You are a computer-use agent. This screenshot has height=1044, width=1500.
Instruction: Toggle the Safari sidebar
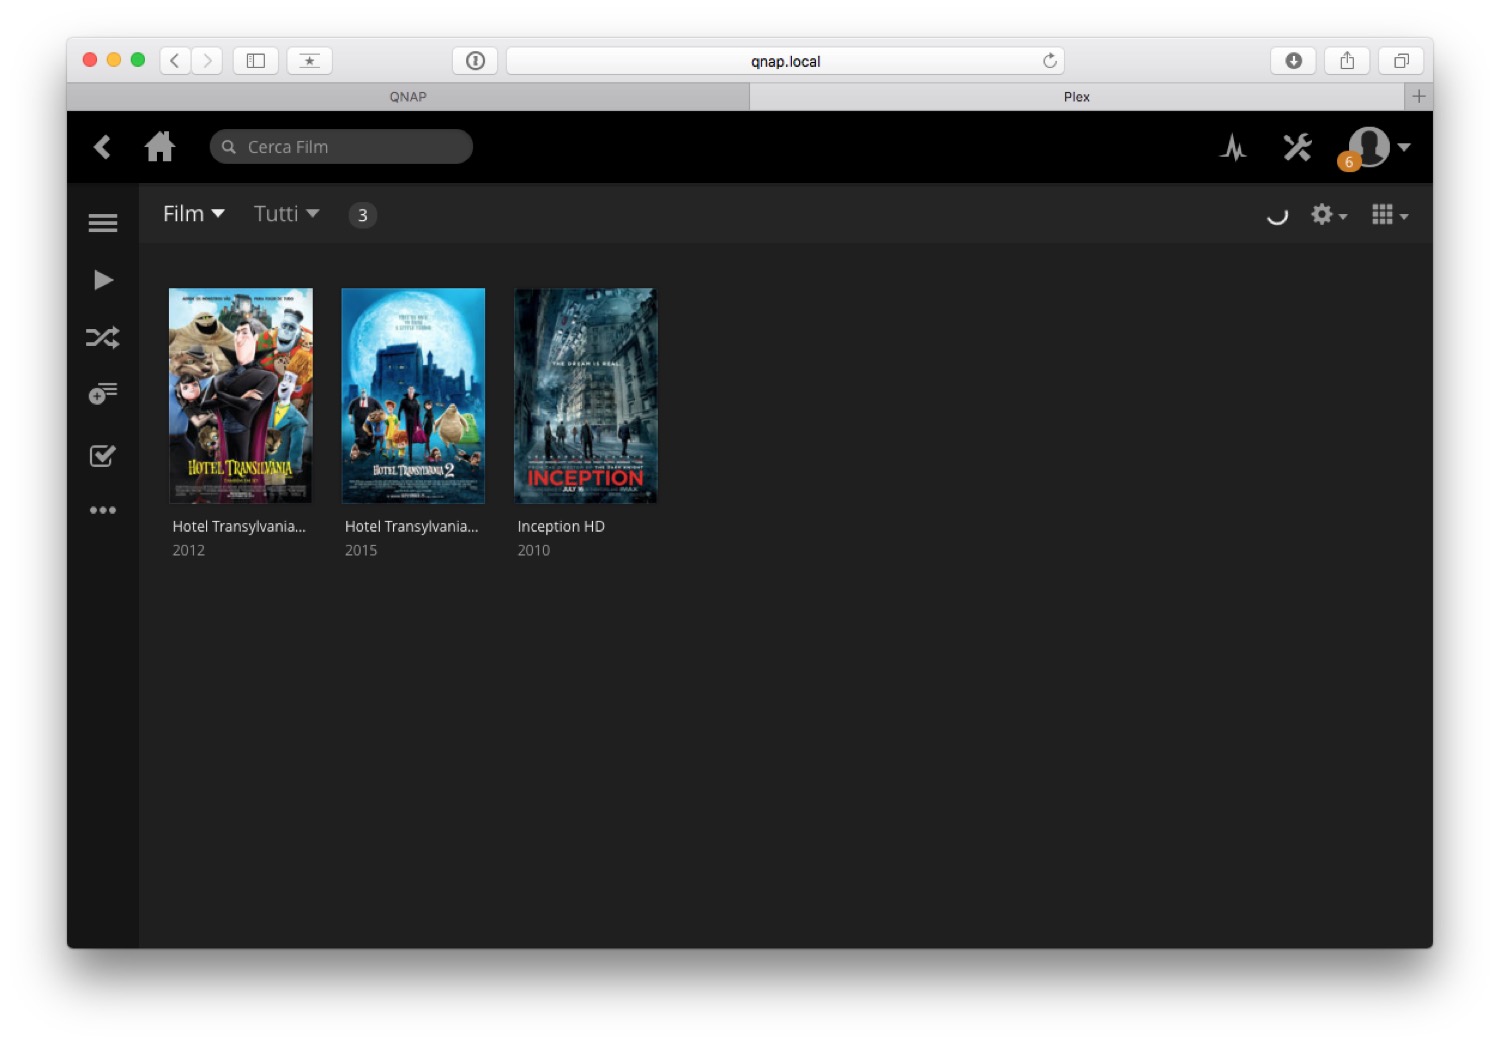coord(256,61)
